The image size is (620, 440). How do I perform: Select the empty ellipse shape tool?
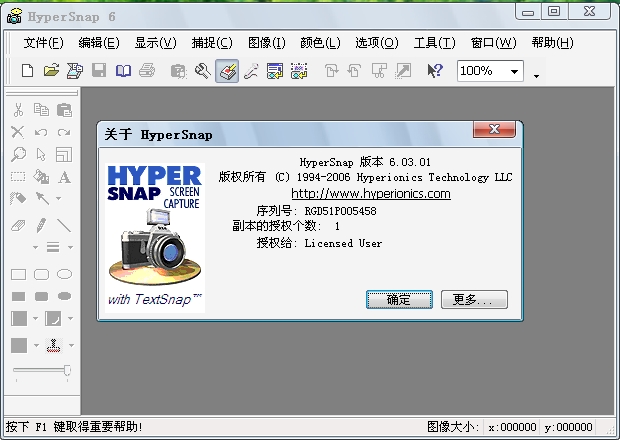tap(64, 274)
